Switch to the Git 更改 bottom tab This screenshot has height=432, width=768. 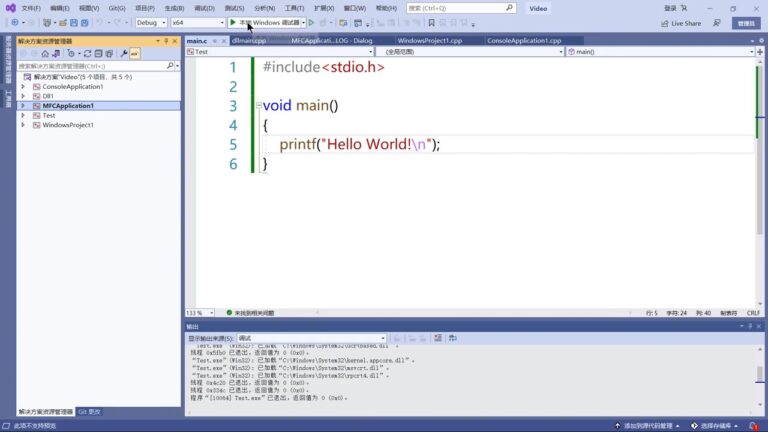[x=89, y=412]
